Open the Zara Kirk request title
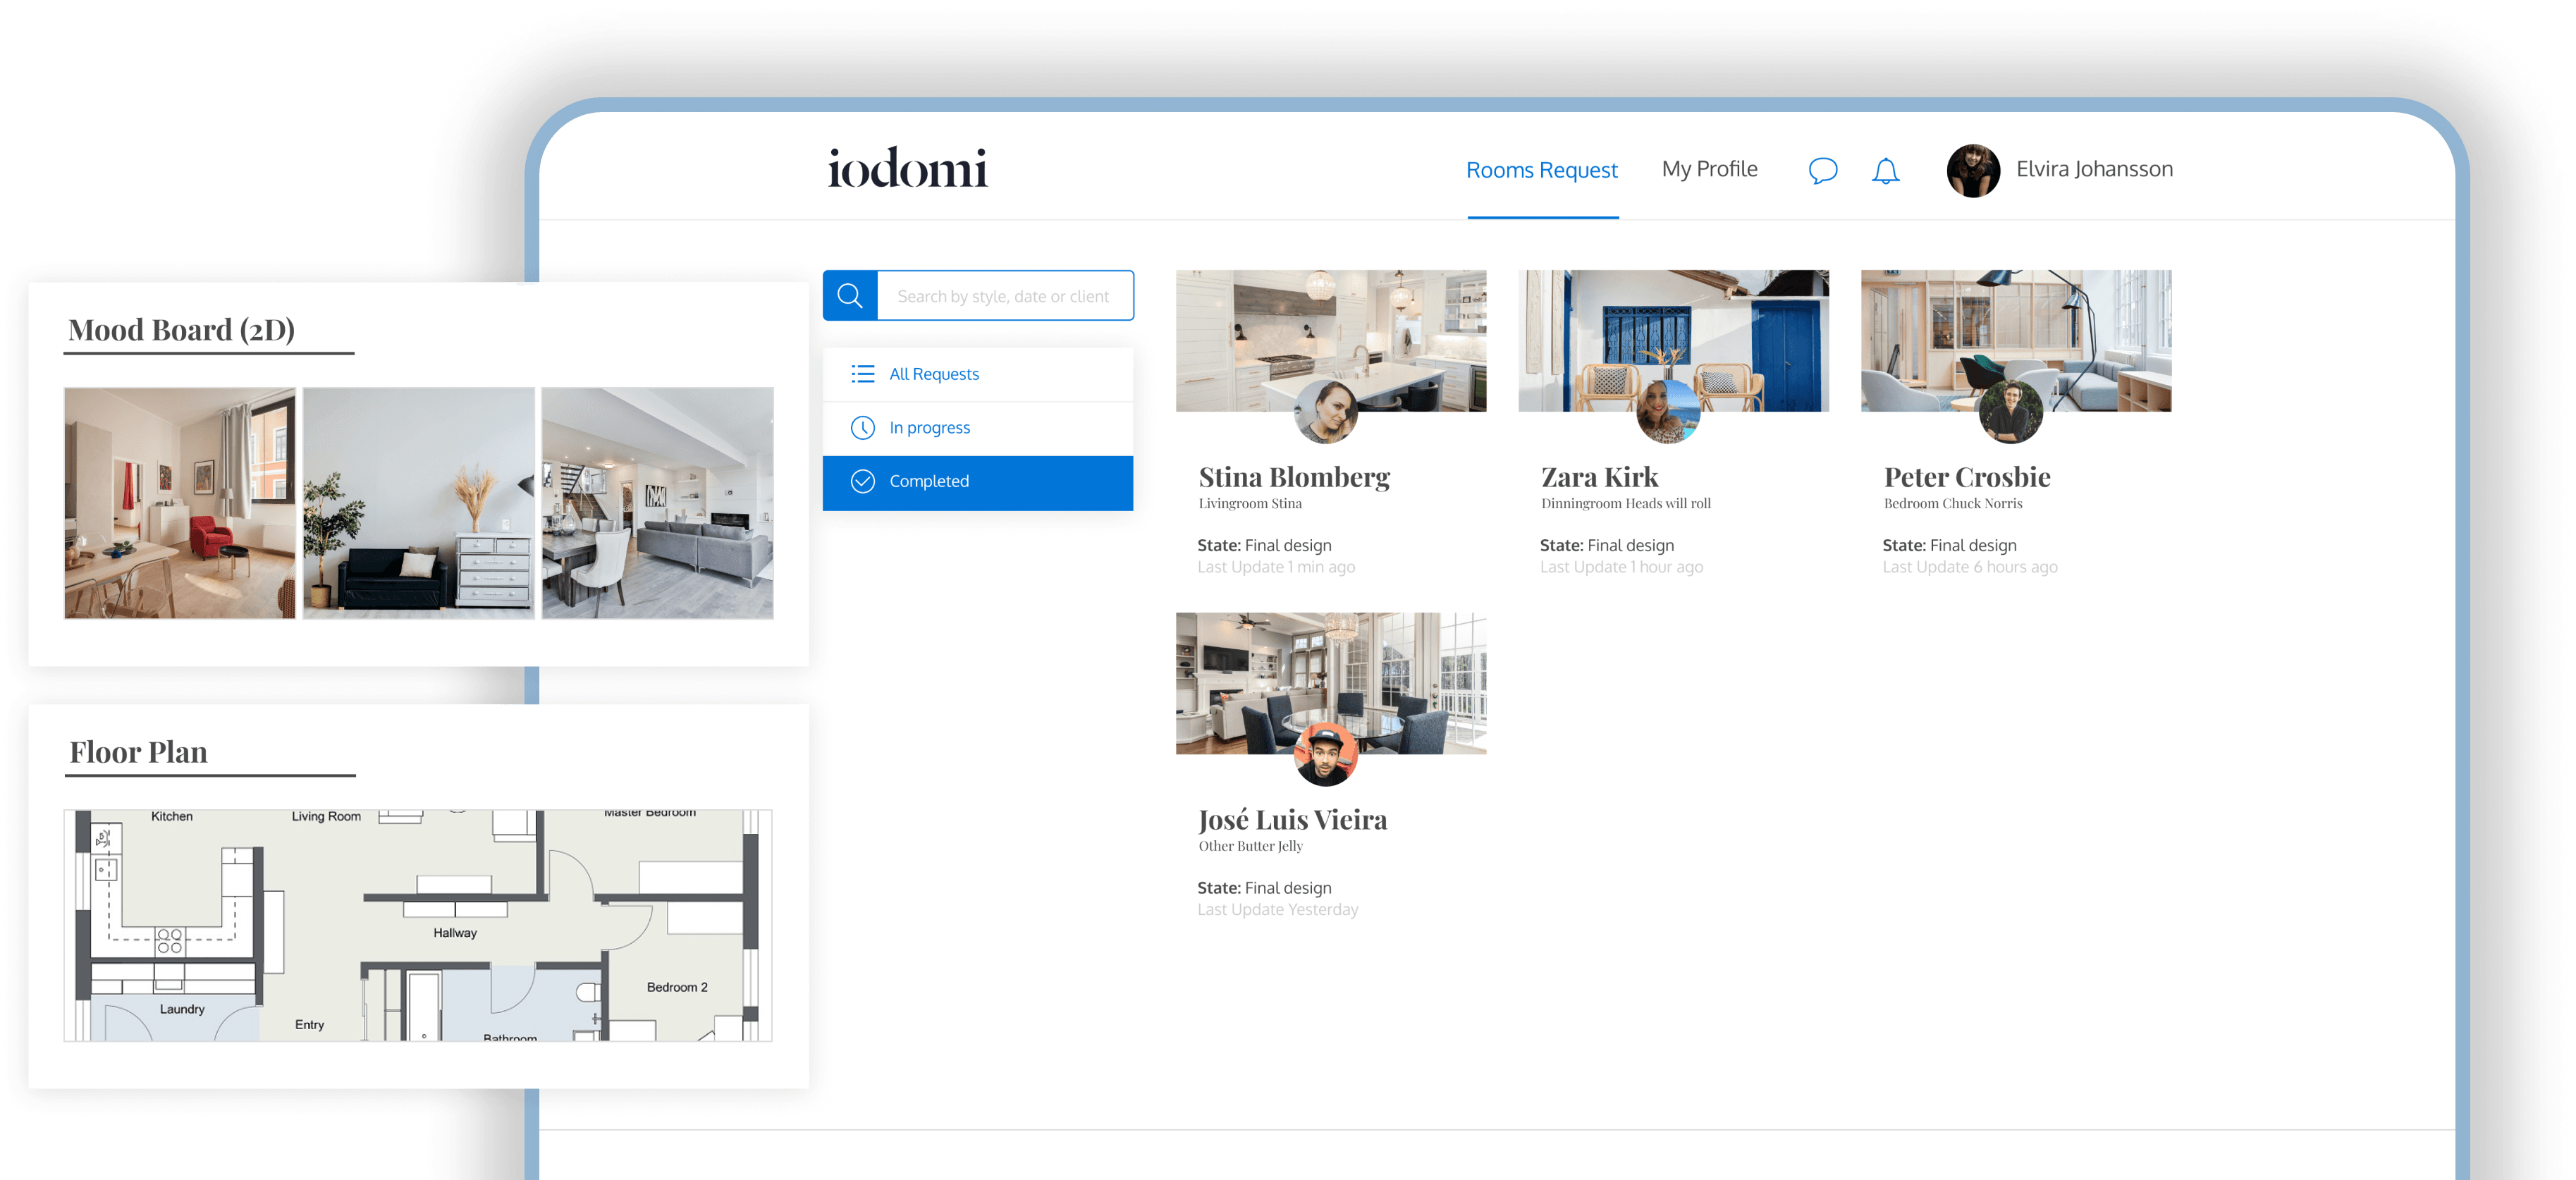The width and height of the screenshot is (2576, 1180). click(x=1599, y=477)
